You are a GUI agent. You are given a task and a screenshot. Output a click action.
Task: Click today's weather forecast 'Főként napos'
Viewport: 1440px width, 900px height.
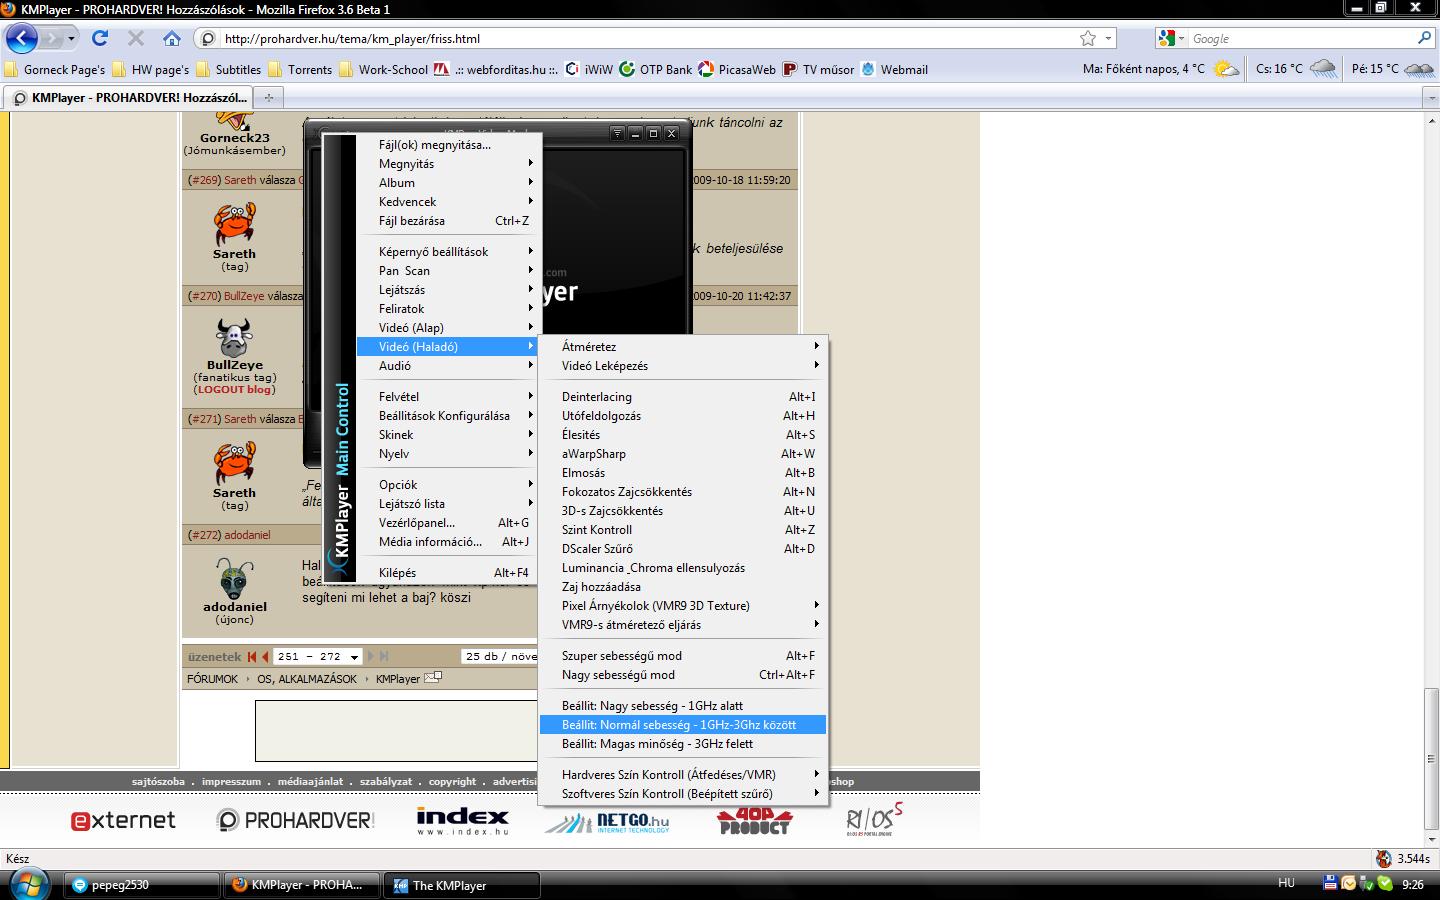(1160, 69)
